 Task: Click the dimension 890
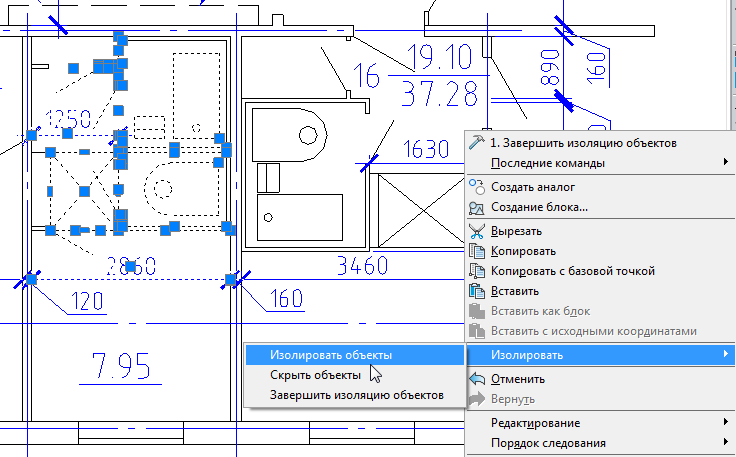(x=550, y=67)
